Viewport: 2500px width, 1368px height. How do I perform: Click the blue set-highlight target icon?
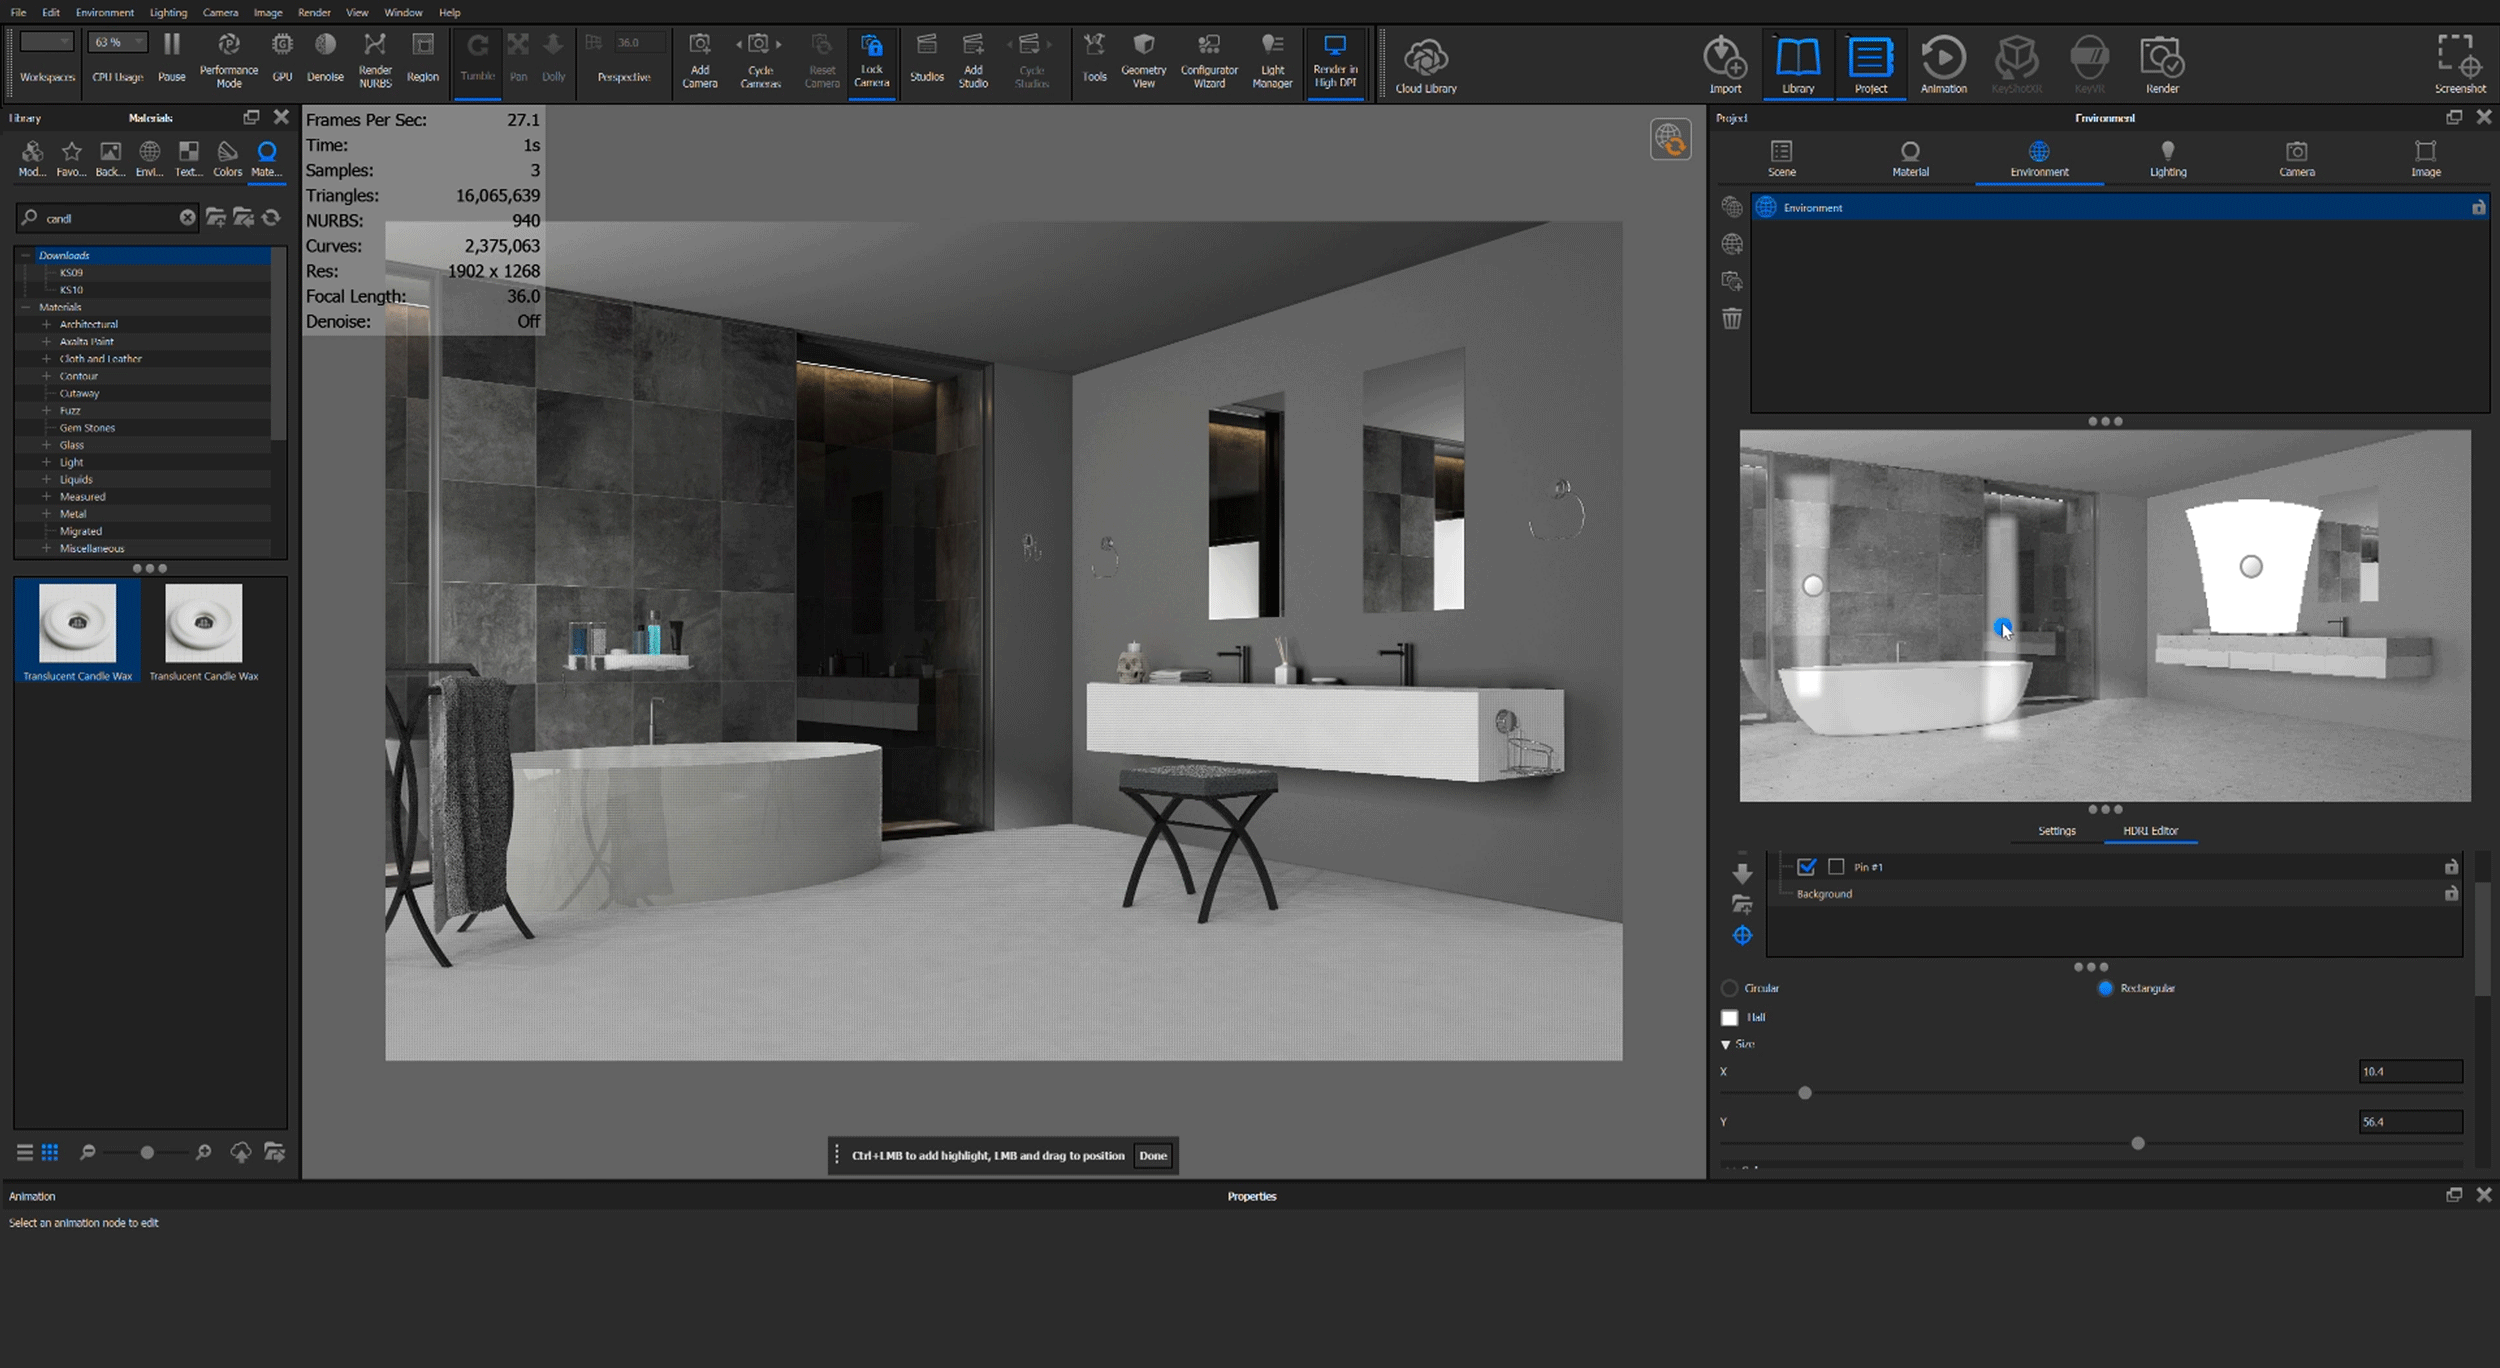[x=1742, y=936]
